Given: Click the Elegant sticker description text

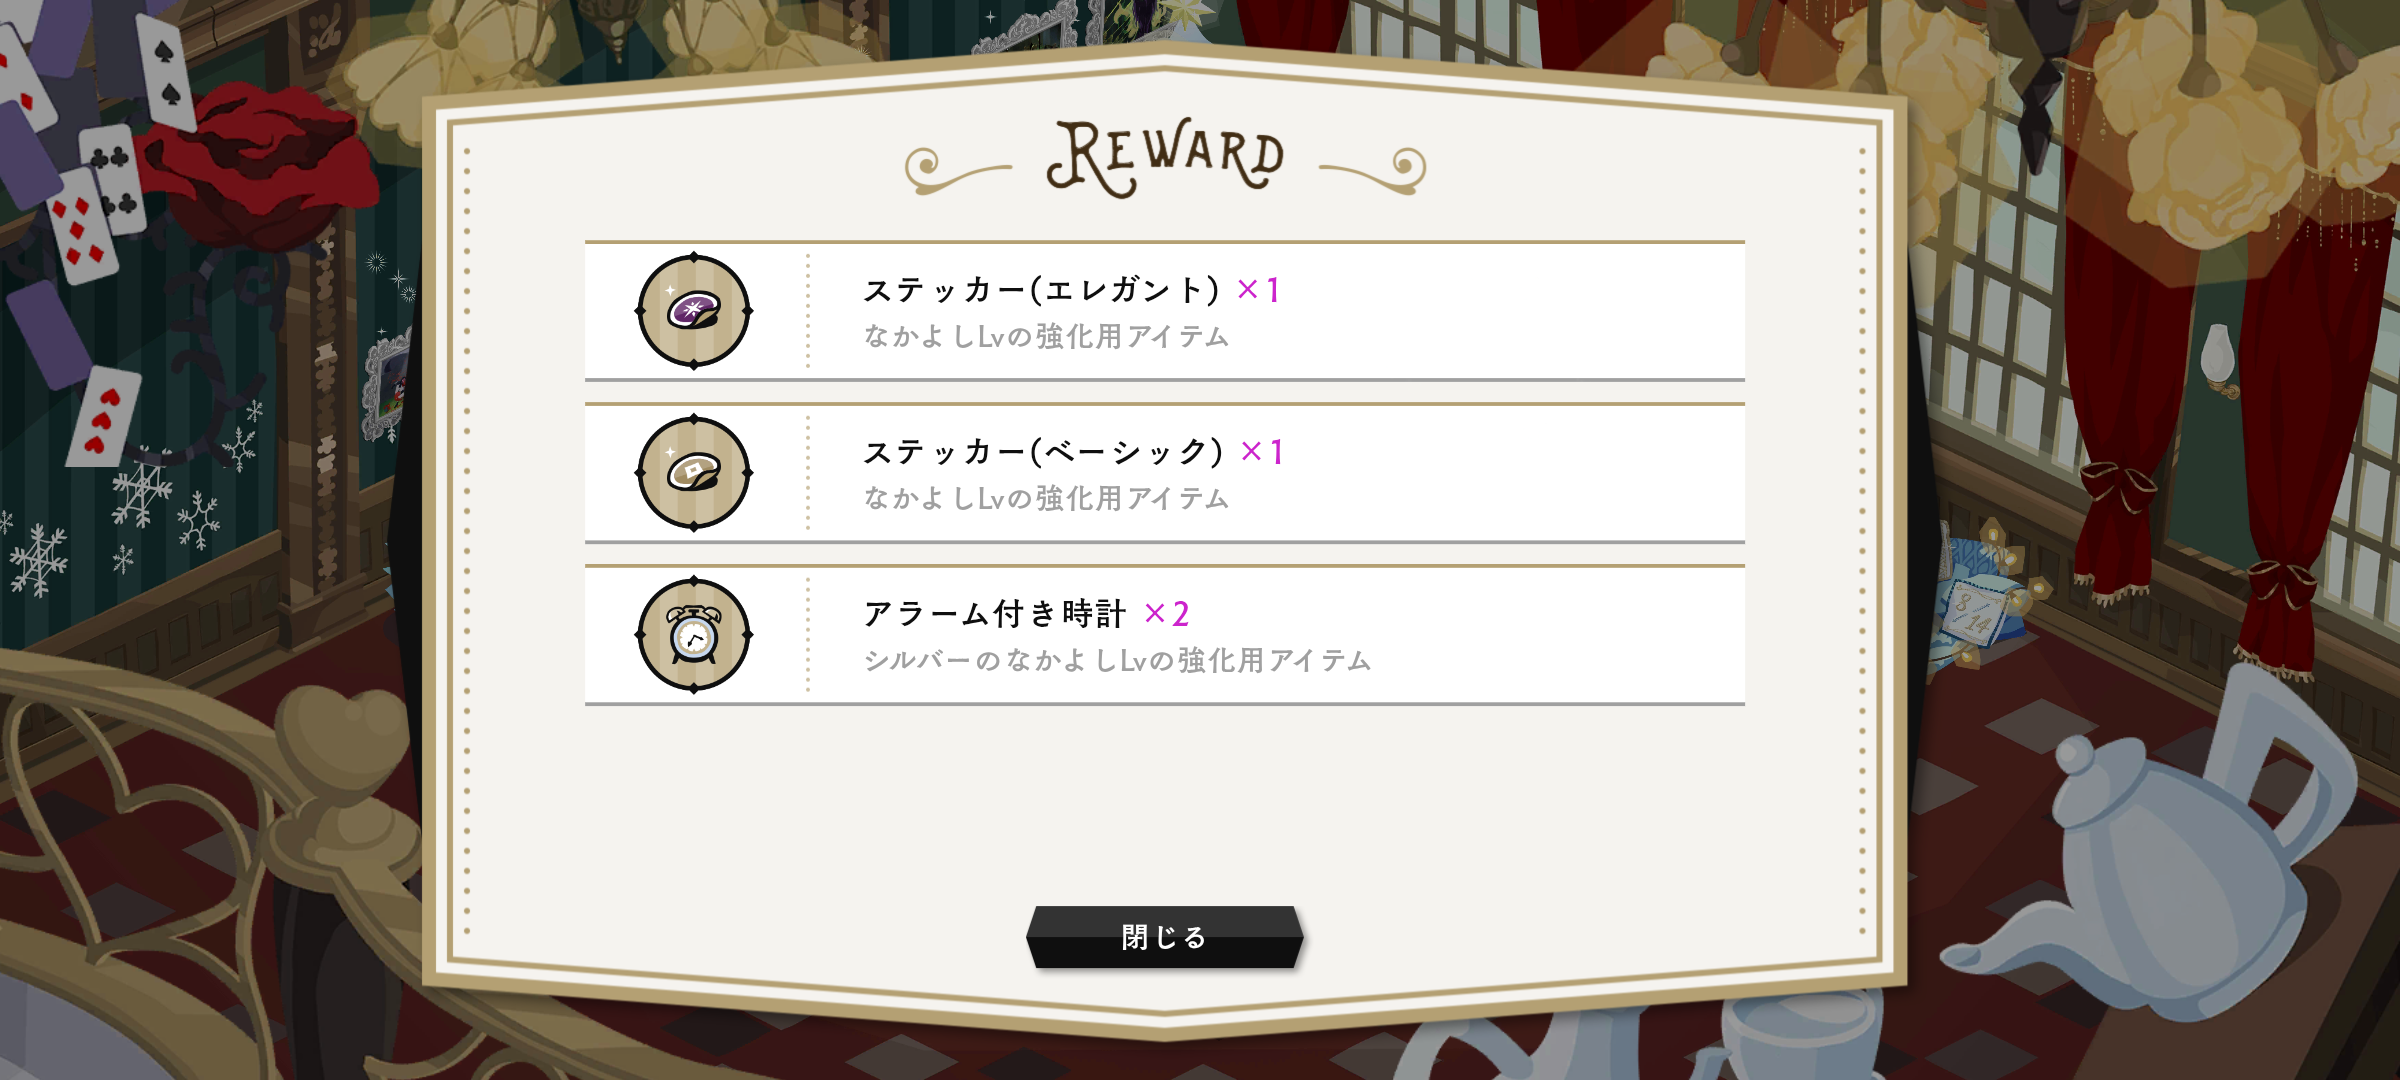Looking at the screenshot, I should point(1046,337).
